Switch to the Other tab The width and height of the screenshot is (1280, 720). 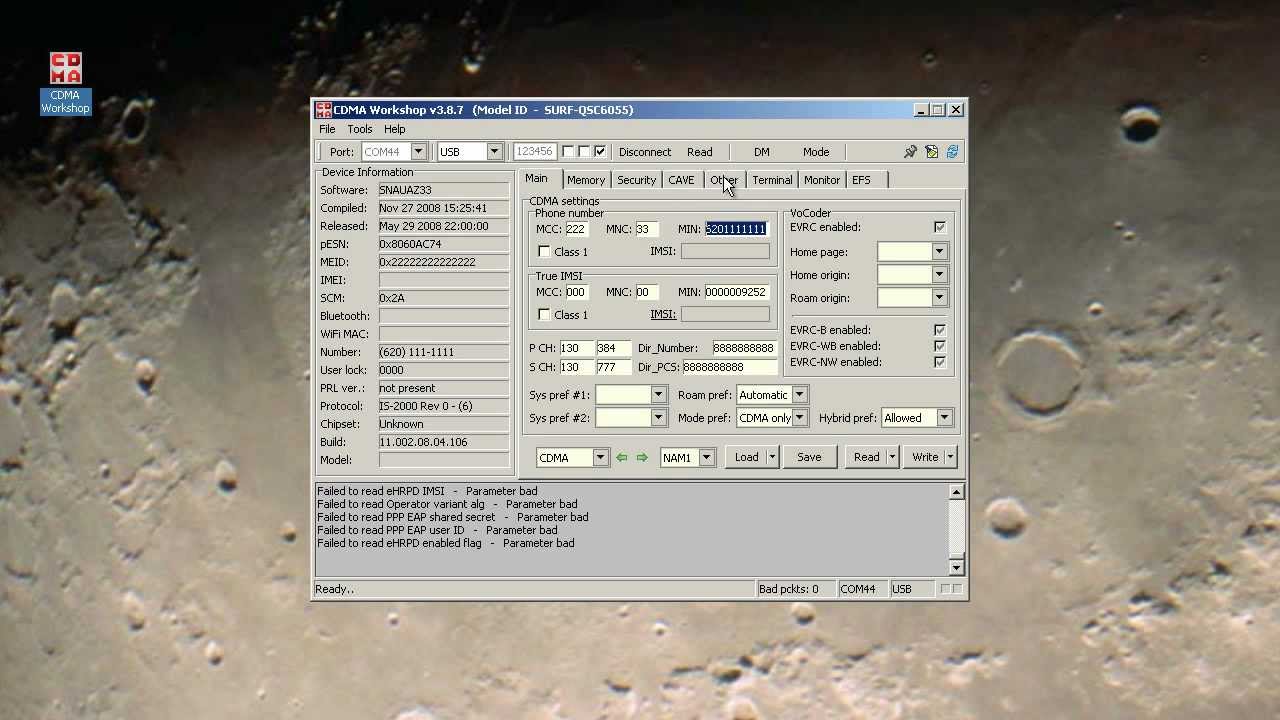click(x=724, y=180)
